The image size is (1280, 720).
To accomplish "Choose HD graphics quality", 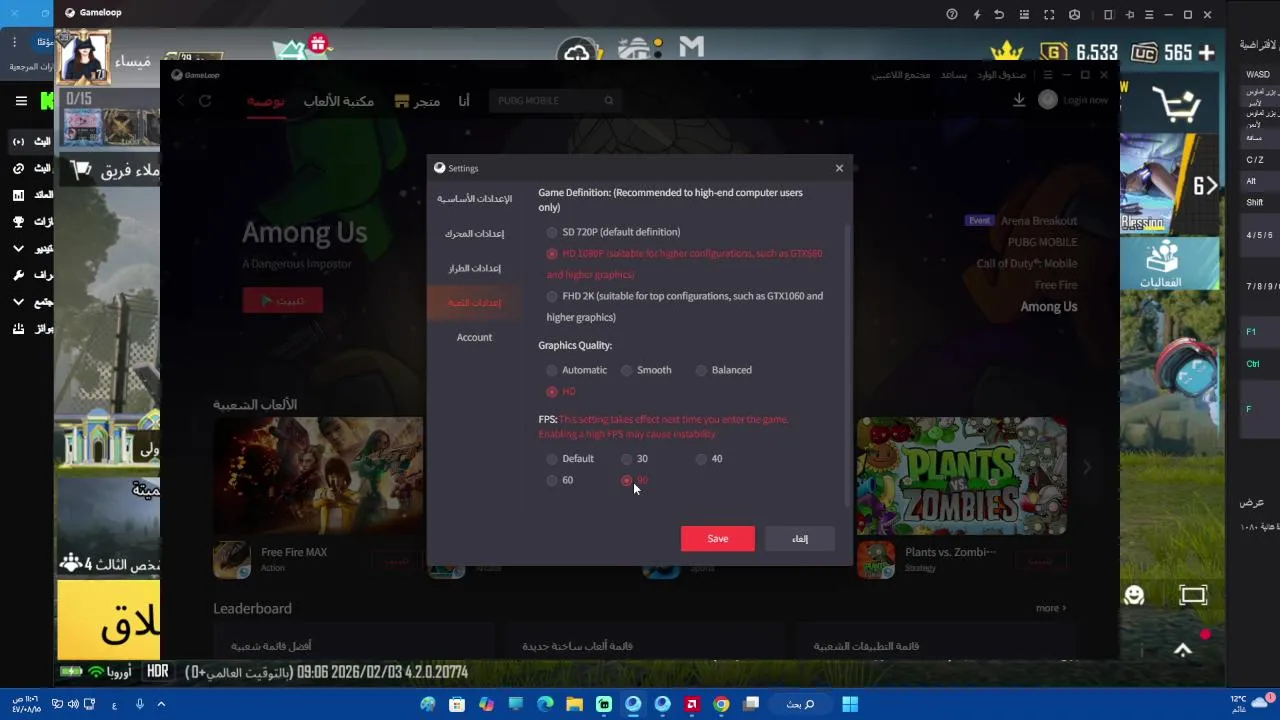I will tap(552, 392).
